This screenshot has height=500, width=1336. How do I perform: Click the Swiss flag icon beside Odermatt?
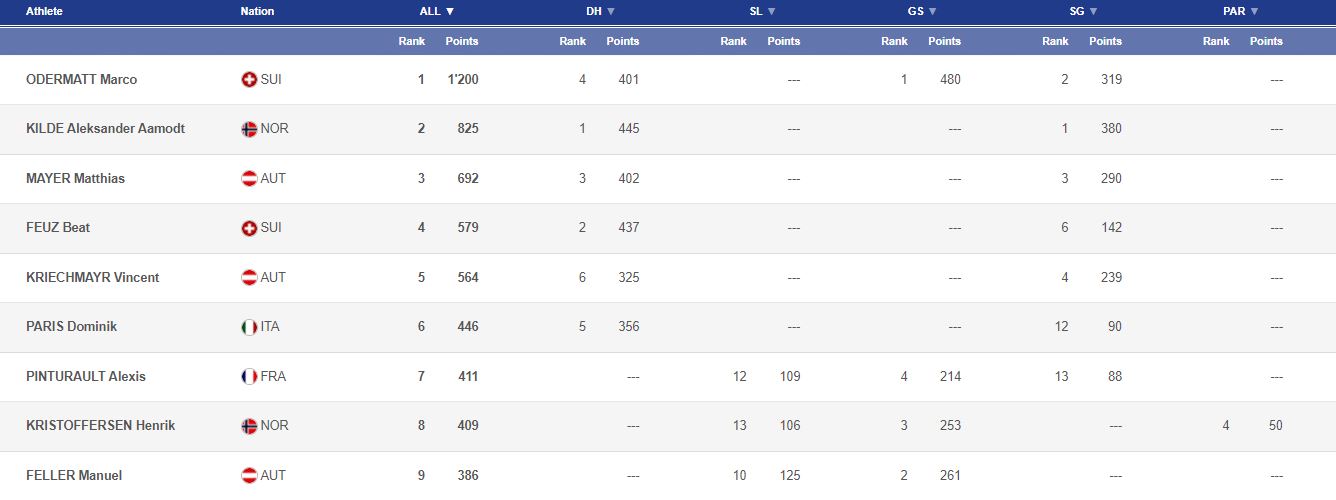(249, 80)
